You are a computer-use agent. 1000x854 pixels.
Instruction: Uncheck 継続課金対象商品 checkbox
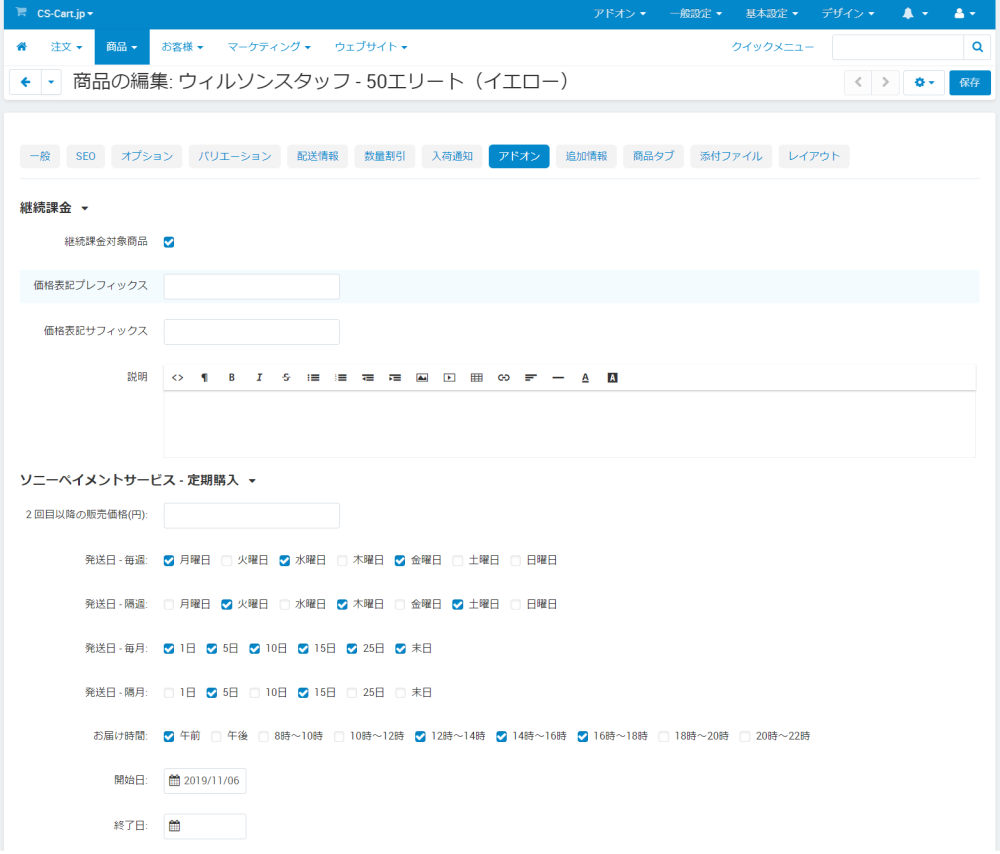tap(169, 242)
